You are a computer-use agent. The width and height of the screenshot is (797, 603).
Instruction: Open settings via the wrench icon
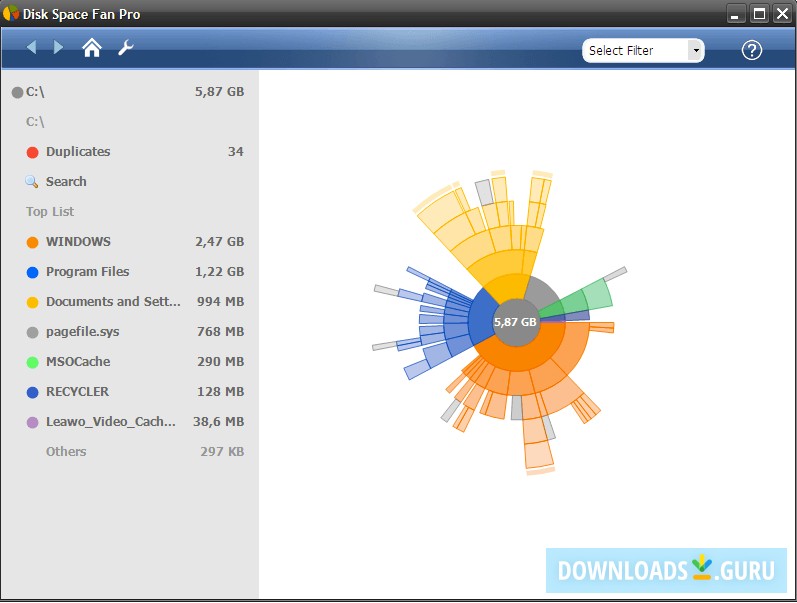[x=126, y=48]
